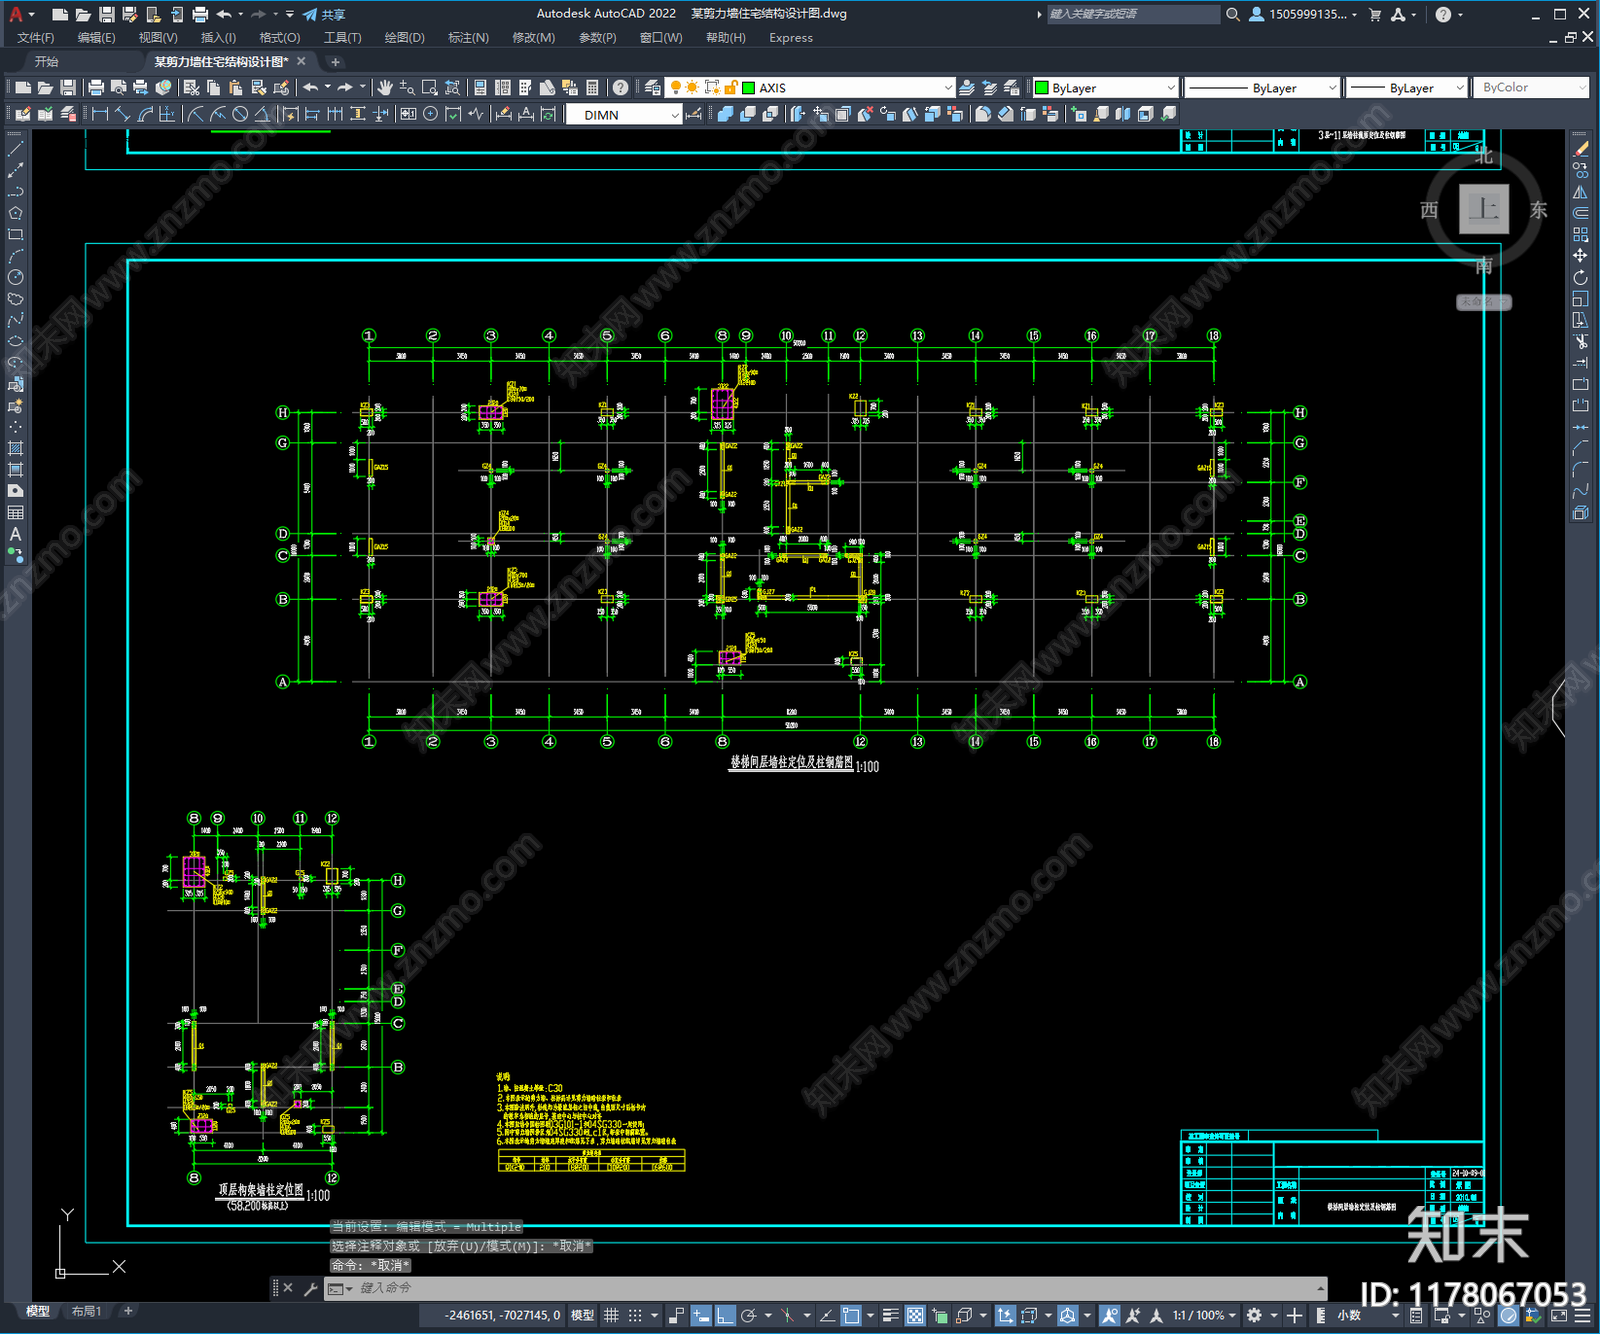Click the 上 face of the ViewCube
The width and height of the screenshot is (1600, 1334).
pyautogui.click(x=1484, y=209)
